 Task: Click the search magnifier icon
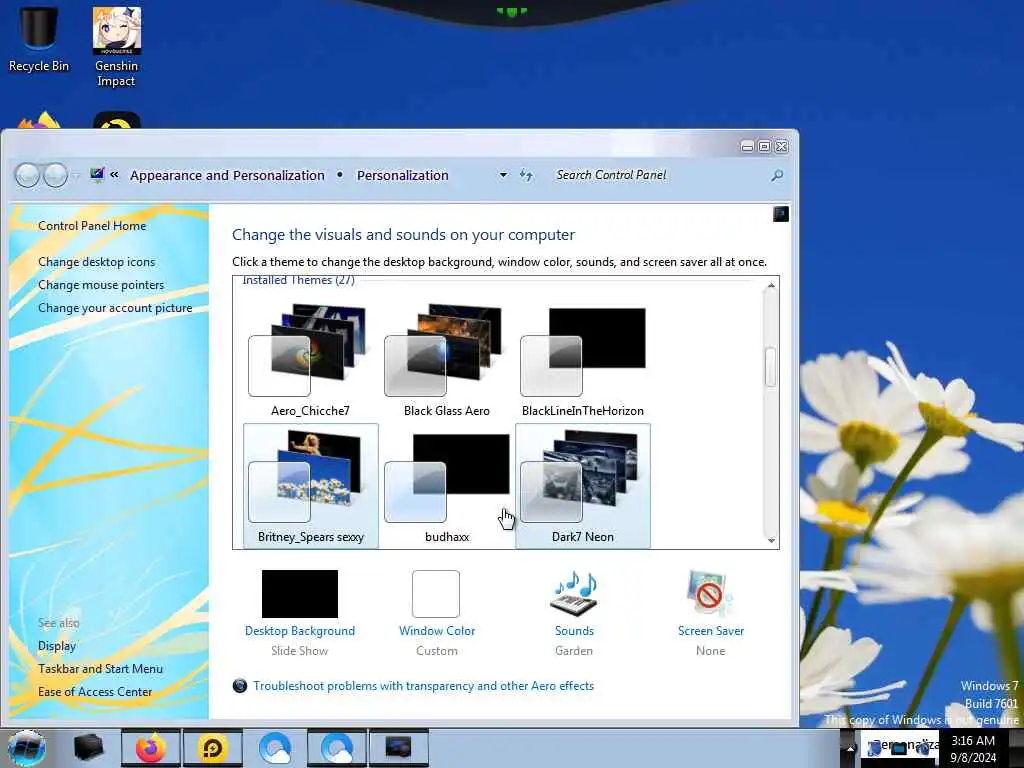coord(777,175)
